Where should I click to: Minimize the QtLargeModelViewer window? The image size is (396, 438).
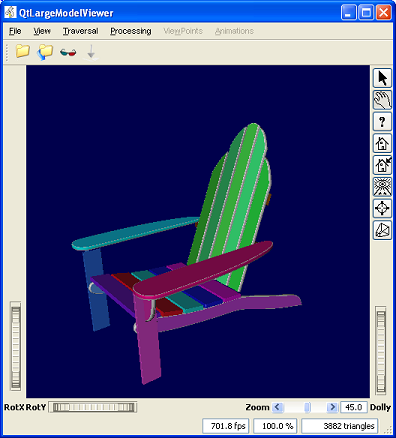(349, 13)
